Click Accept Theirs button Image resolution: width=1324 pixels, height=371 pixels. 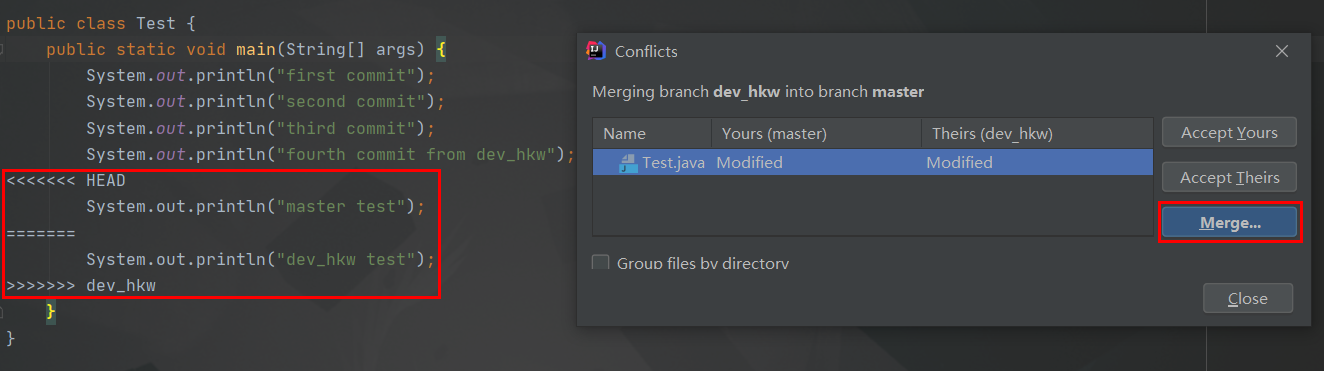coord(1229,177)
